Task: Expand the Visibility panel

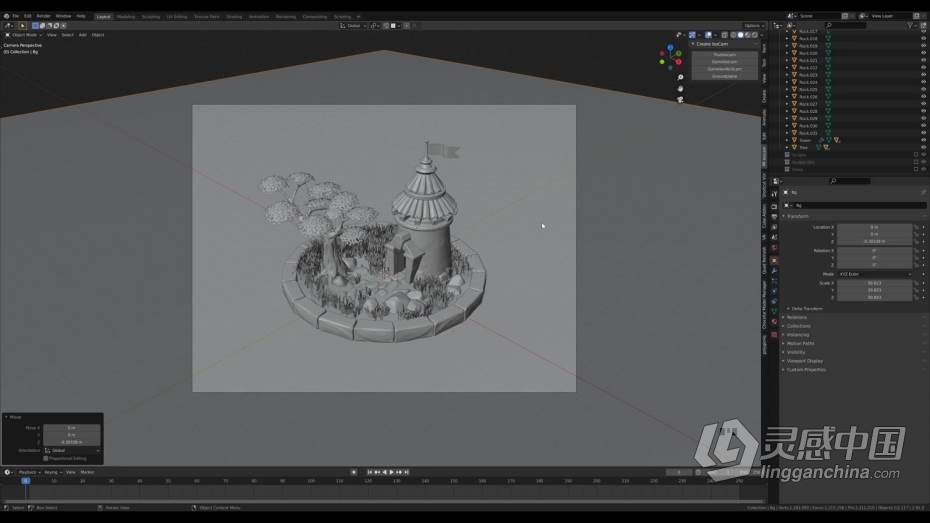Action: (794, 352)
